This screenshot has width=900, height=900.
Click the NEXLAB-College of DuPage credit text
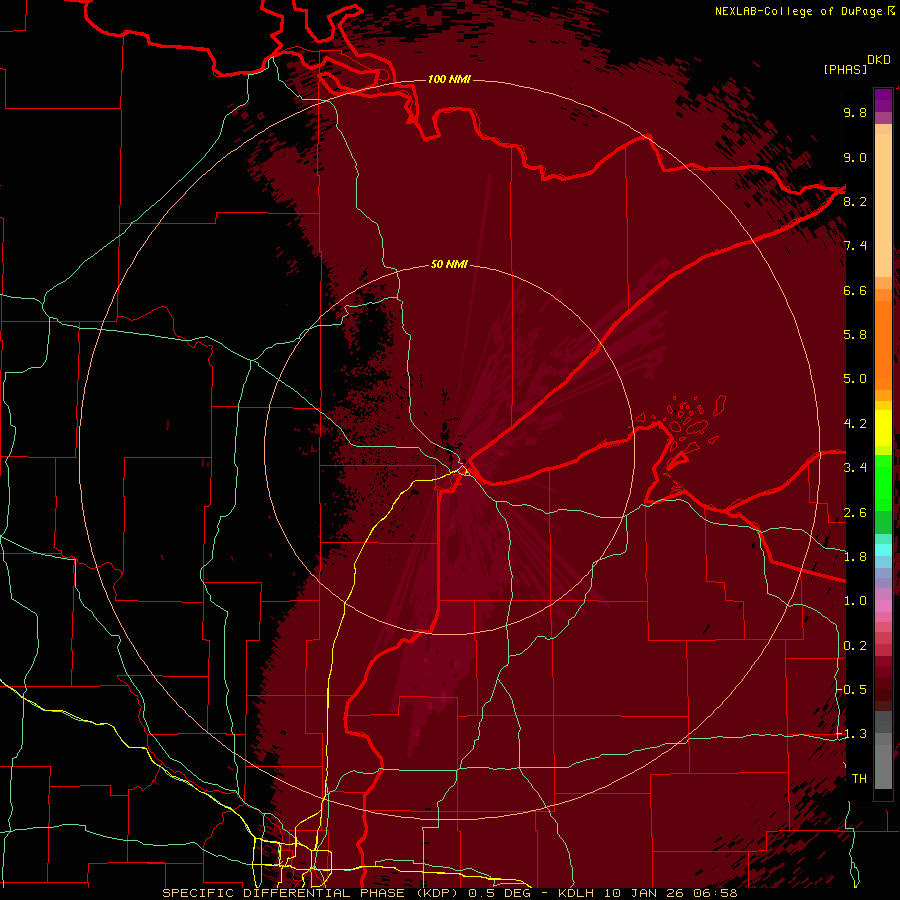800,11
